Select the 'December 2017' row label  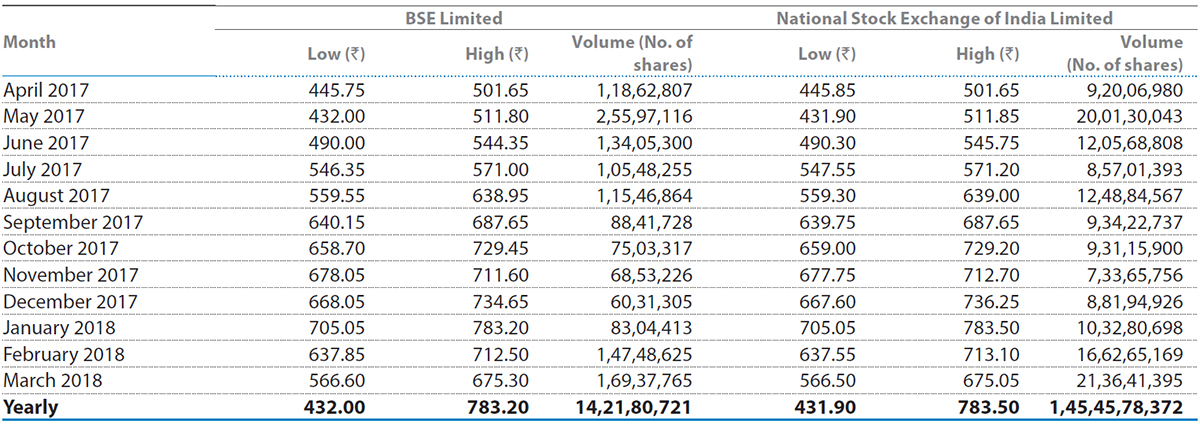(70, 301)
